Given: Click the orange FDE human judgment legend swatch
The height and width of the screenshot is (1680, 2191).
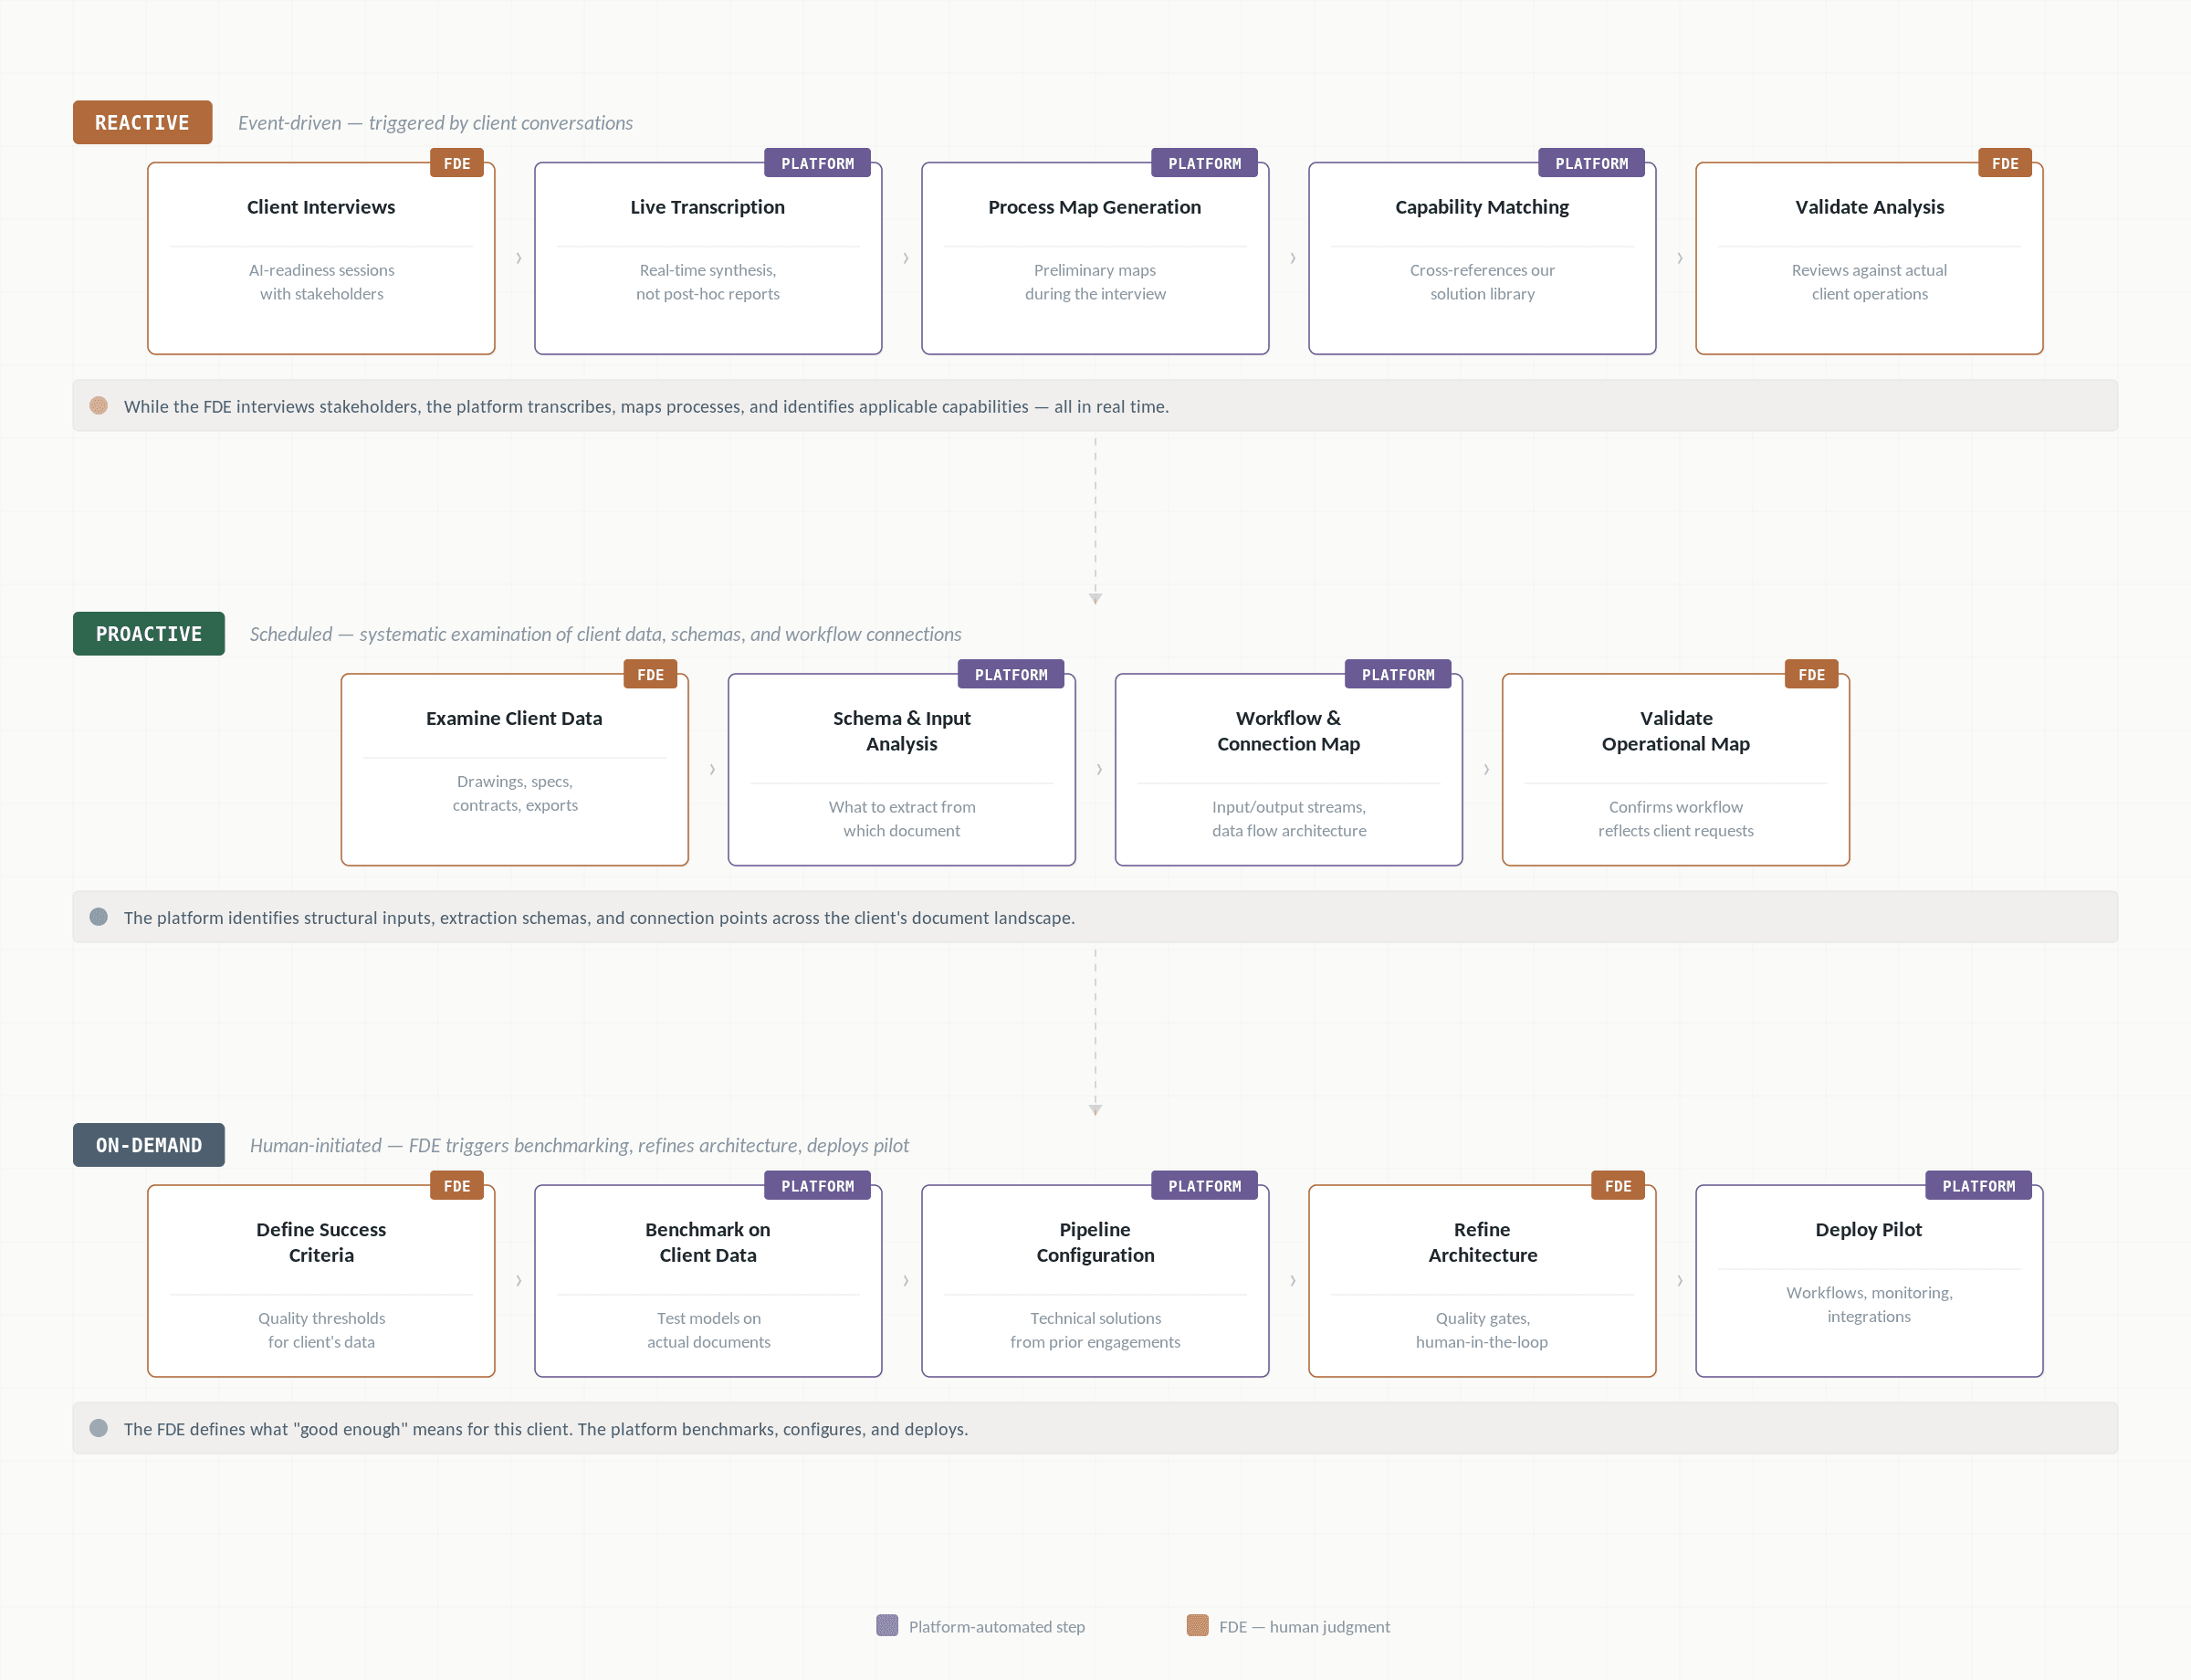Looking at the screenshot, I should pos(1197,1625).
